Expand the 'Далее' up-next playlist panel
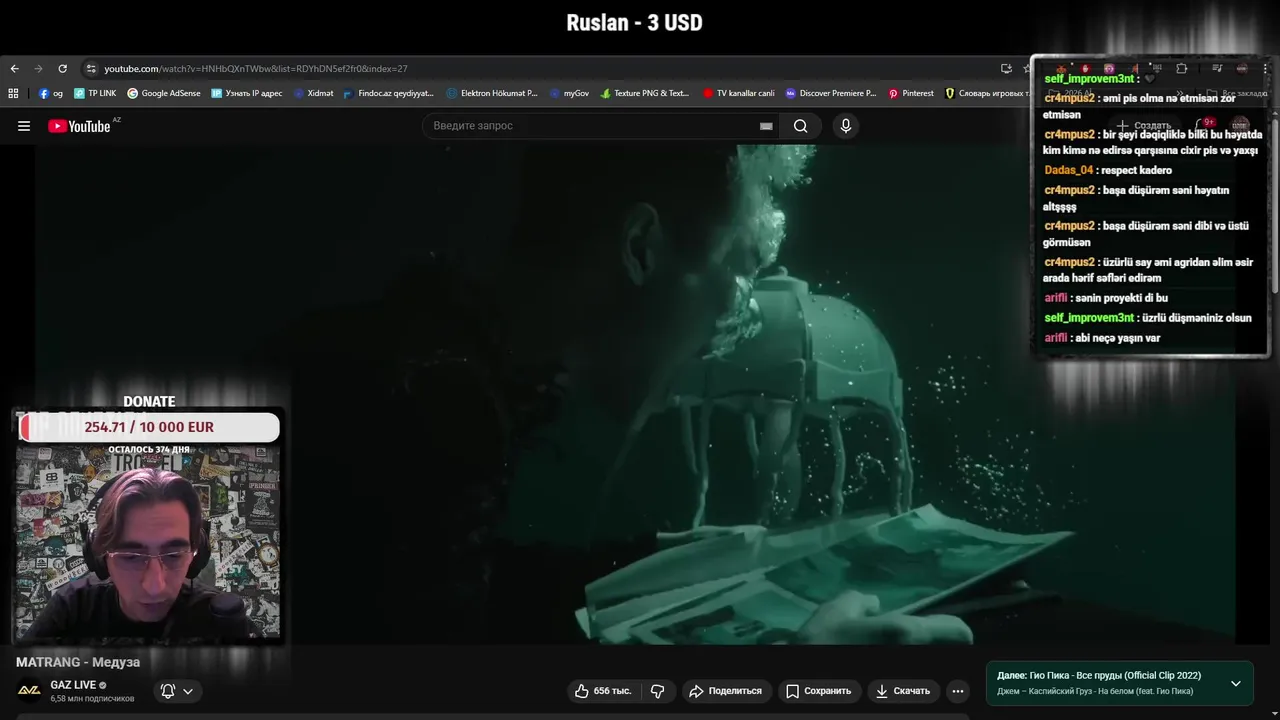Viewport: 1280px width, 720px height. tap(1236, 684)
